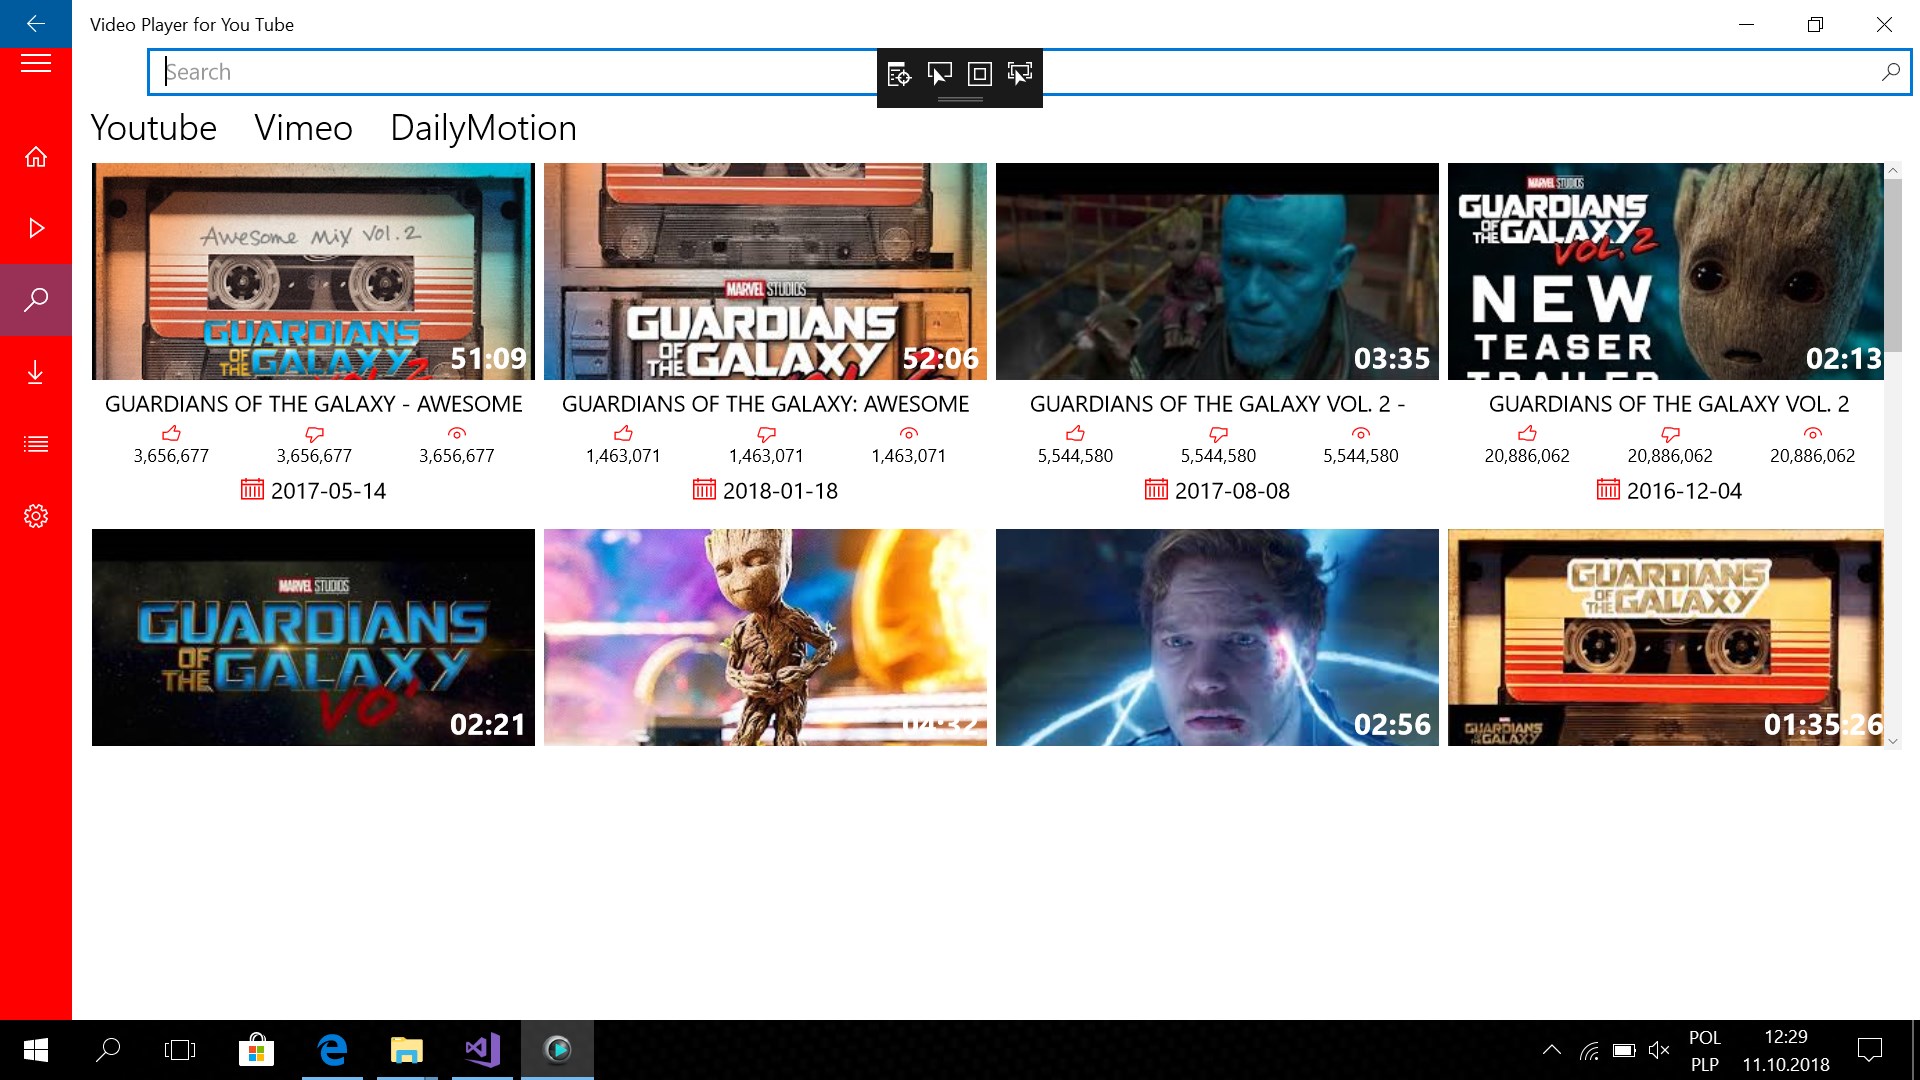
Task: Open Downloads from the sidebar
Action: (x=36, y=372)
